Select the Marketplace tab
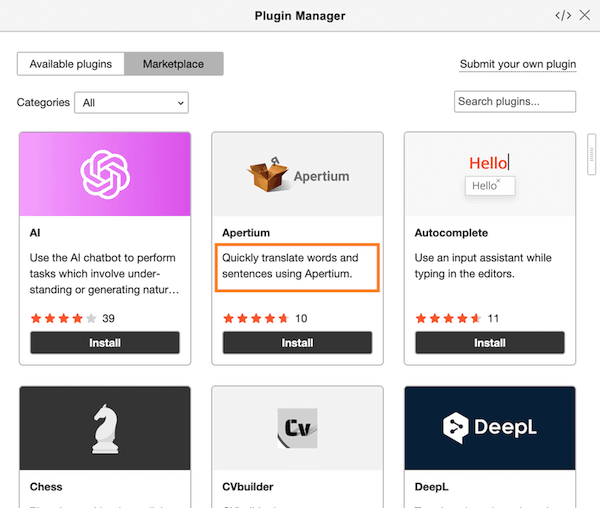Screen dimensions: 600x508 [x=174, y=64]
